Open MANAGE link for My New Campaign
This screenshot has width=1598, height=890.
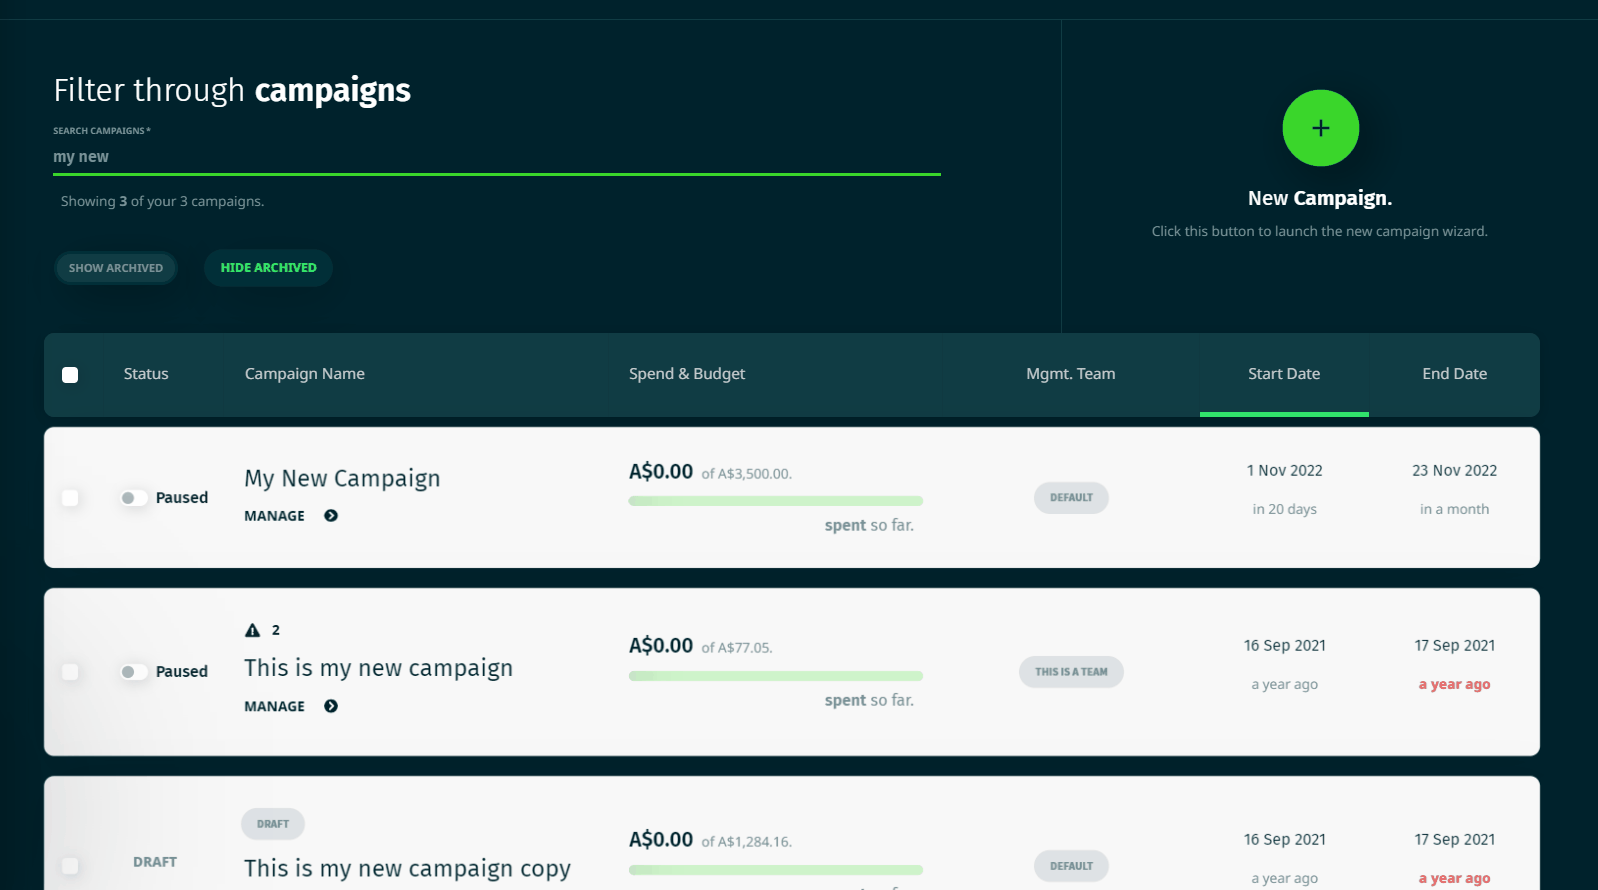(x=275, y=516)
